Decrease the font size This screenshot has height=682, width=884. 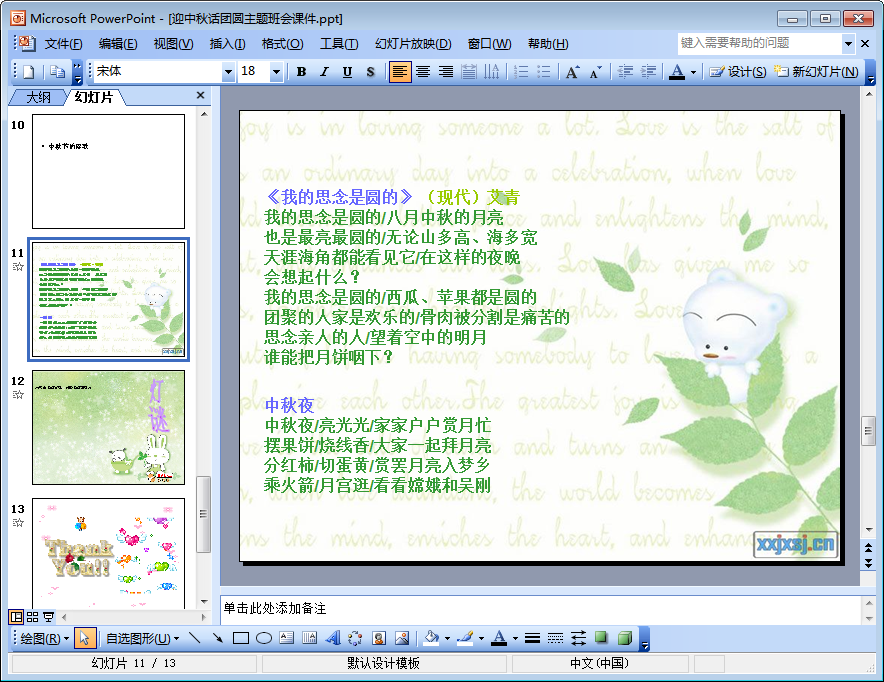click(595, 72)
